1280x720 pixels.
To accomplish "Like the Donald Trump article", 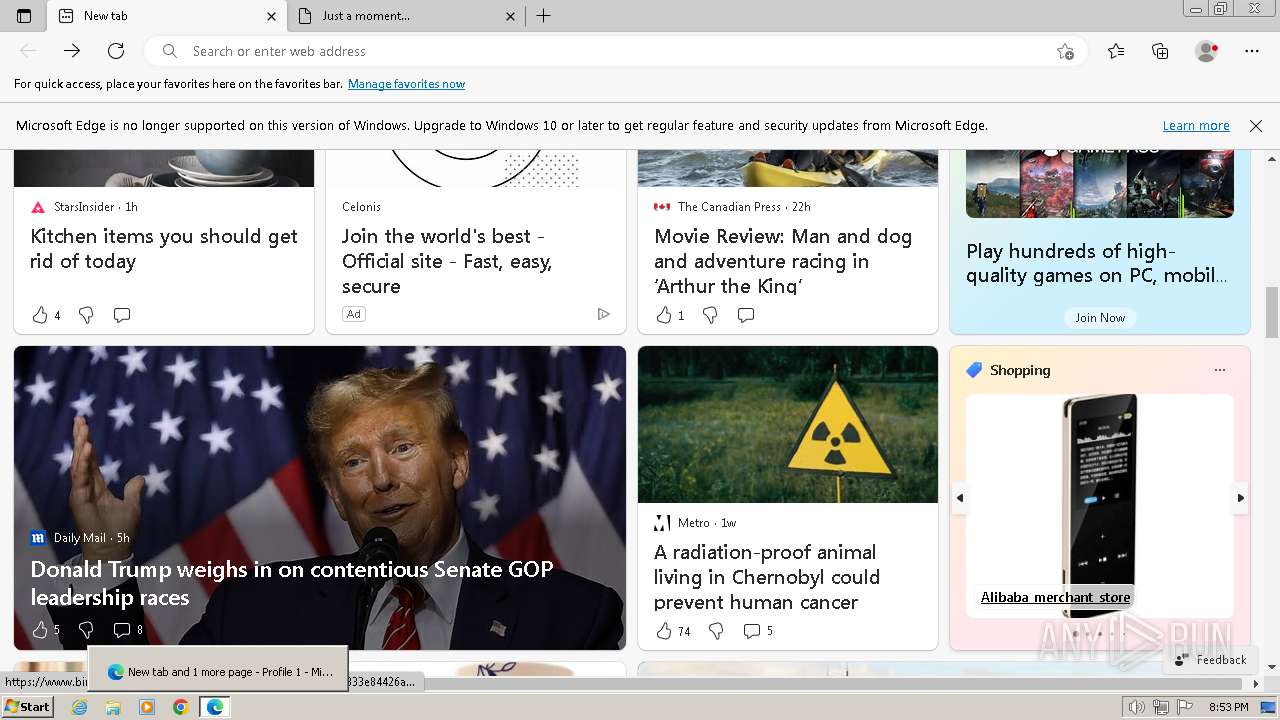I will [x=40, y=630].
